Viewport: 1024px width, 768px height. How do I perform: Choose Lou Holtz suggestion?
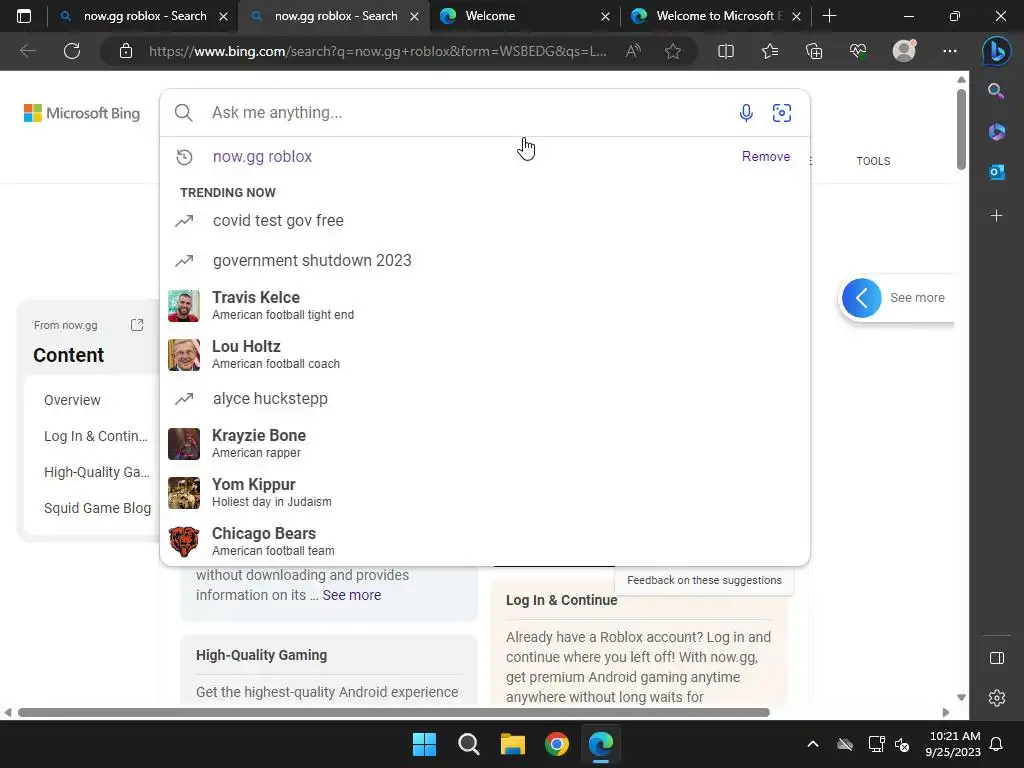click(x=485, y=355)
